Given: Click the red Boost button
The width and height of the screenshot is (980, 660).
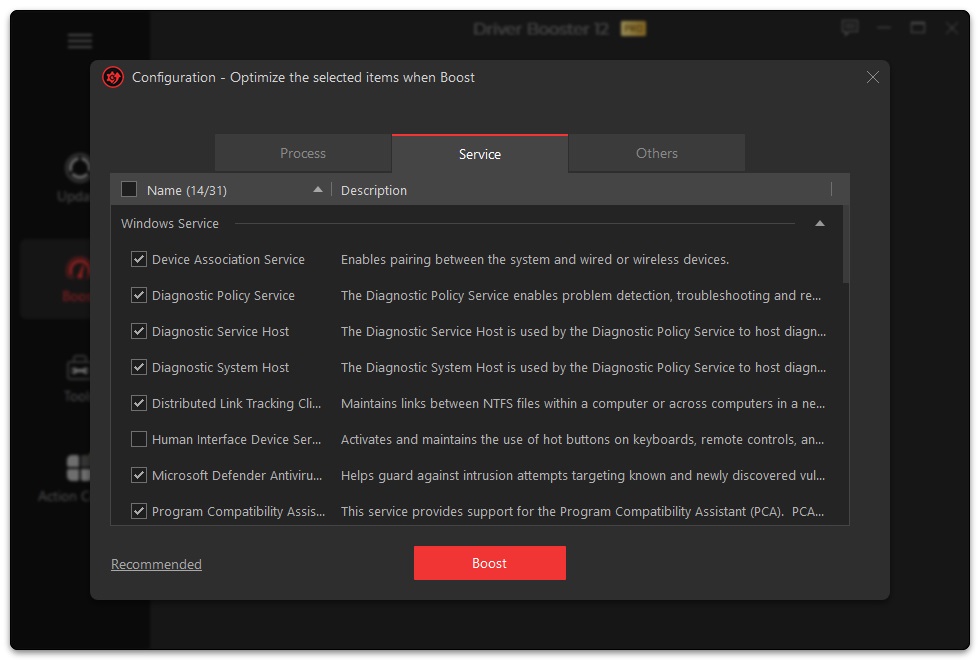Looking at the screenshot, I should pos(489,563).
